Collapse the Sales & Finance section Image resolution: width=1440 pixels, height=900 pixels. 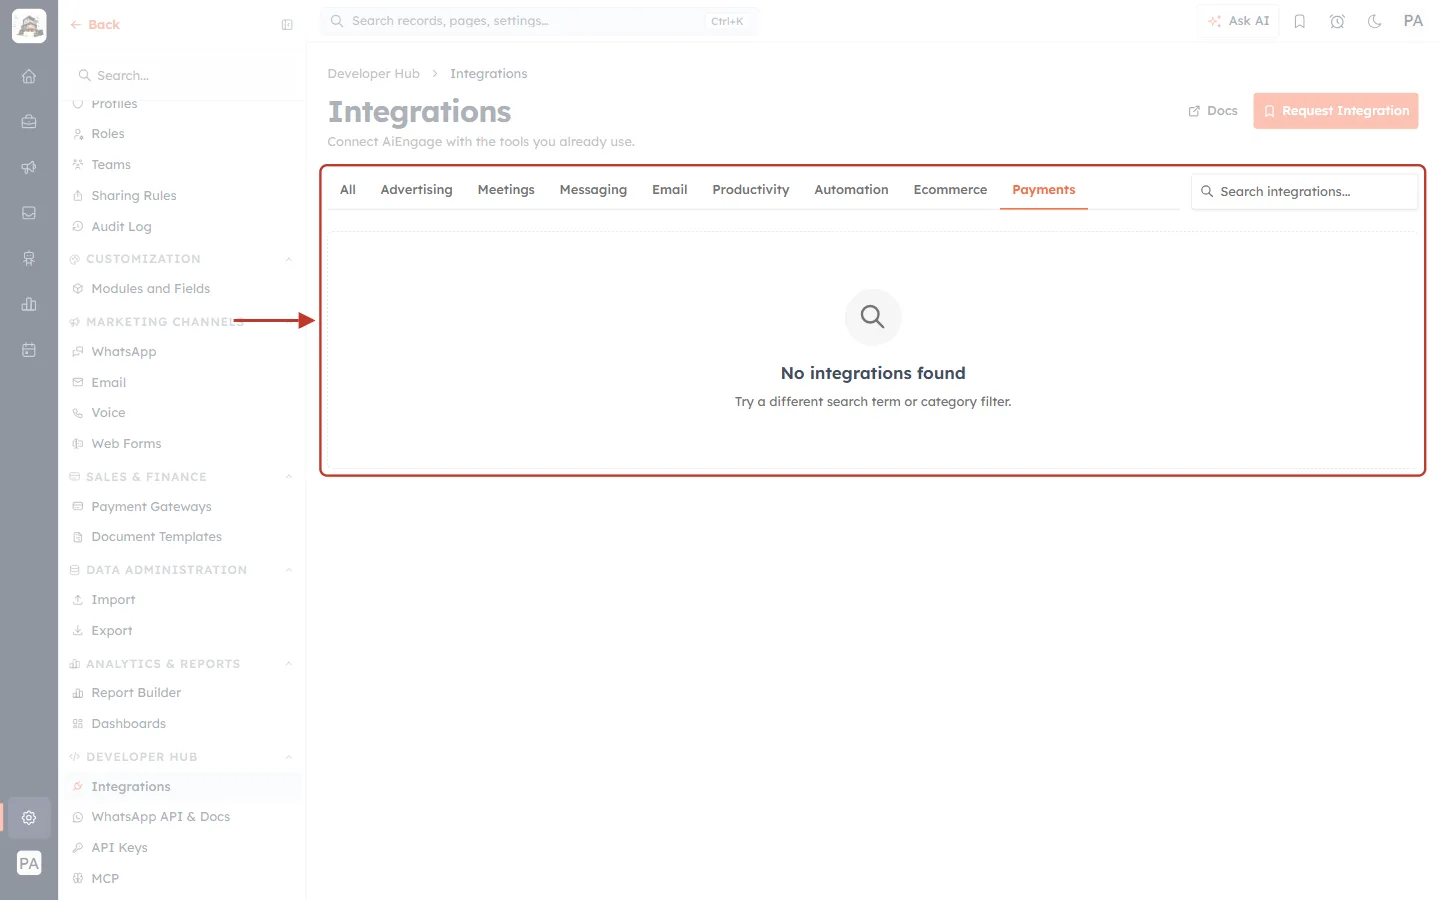[289, 477]
